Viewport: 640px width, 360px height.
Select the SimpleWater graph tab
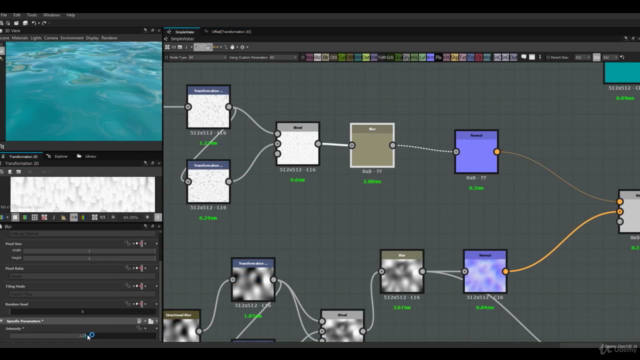pos(182,31)
